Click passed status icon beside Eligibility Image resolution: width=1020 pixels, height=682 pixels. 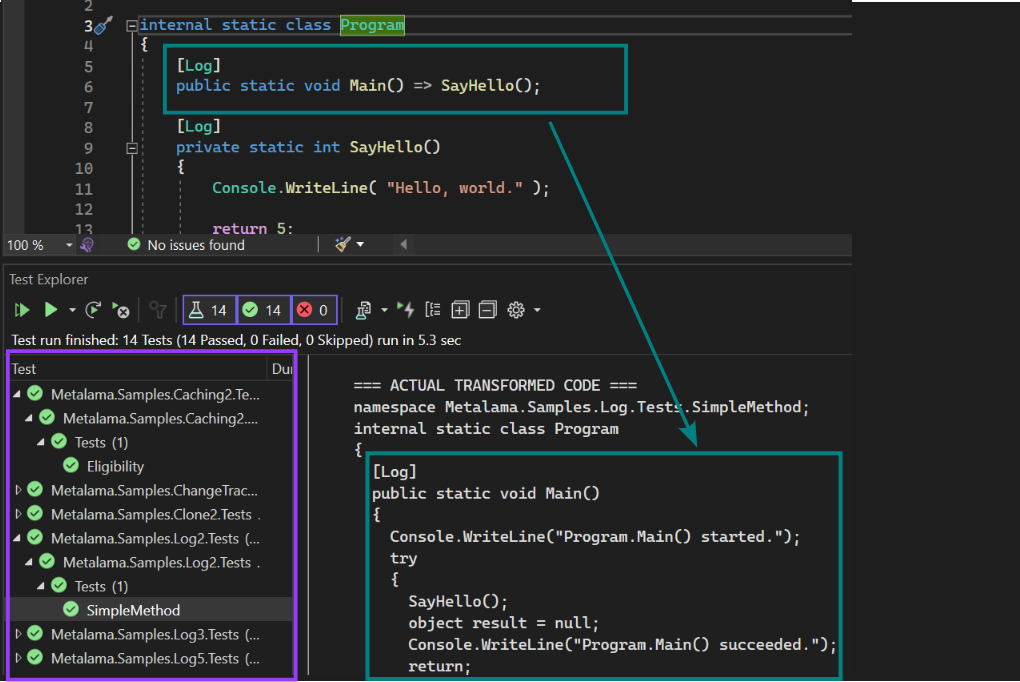71,466
